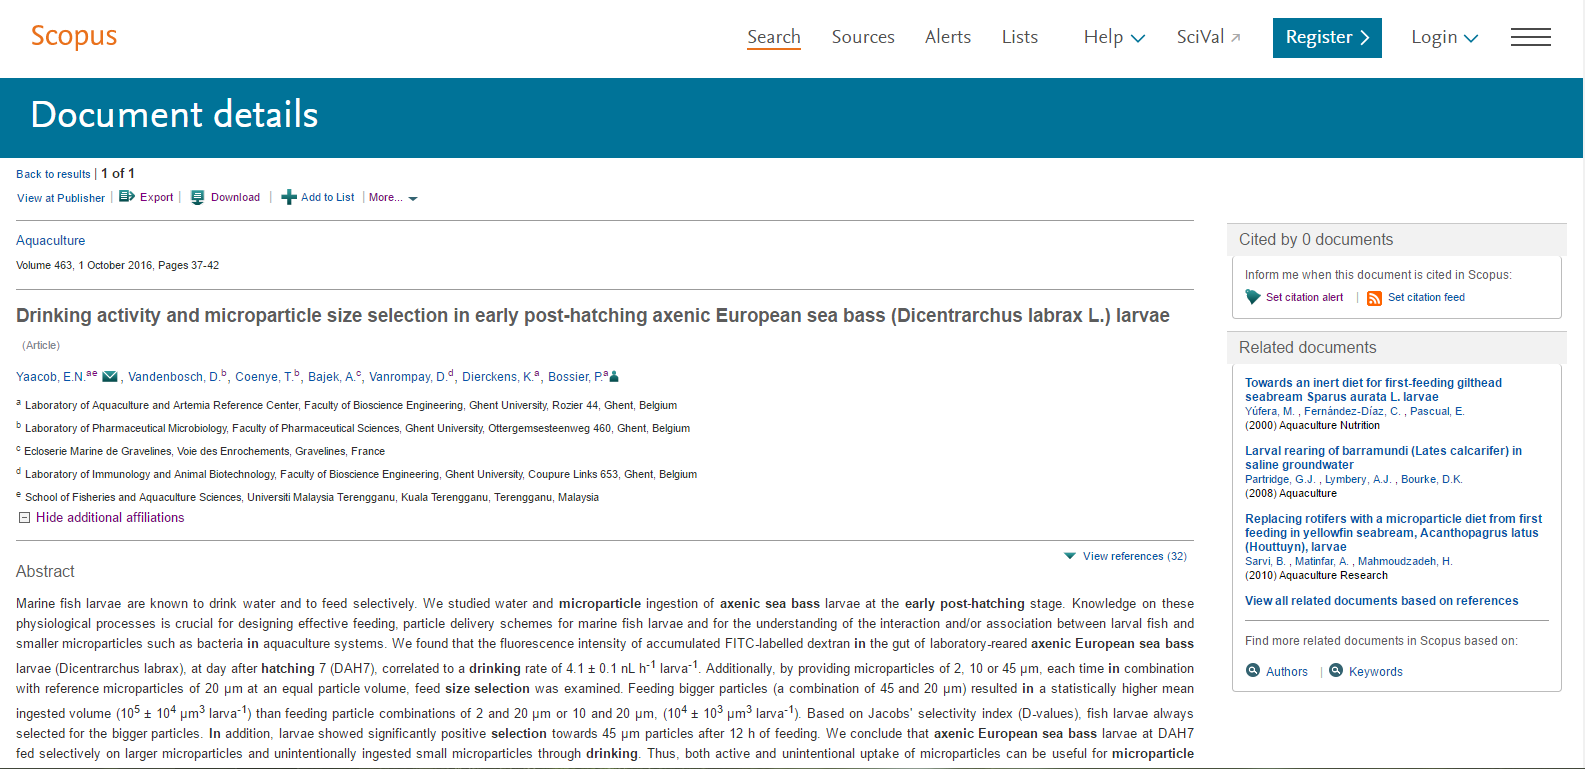Click the Scopus logo

[74, 37]
